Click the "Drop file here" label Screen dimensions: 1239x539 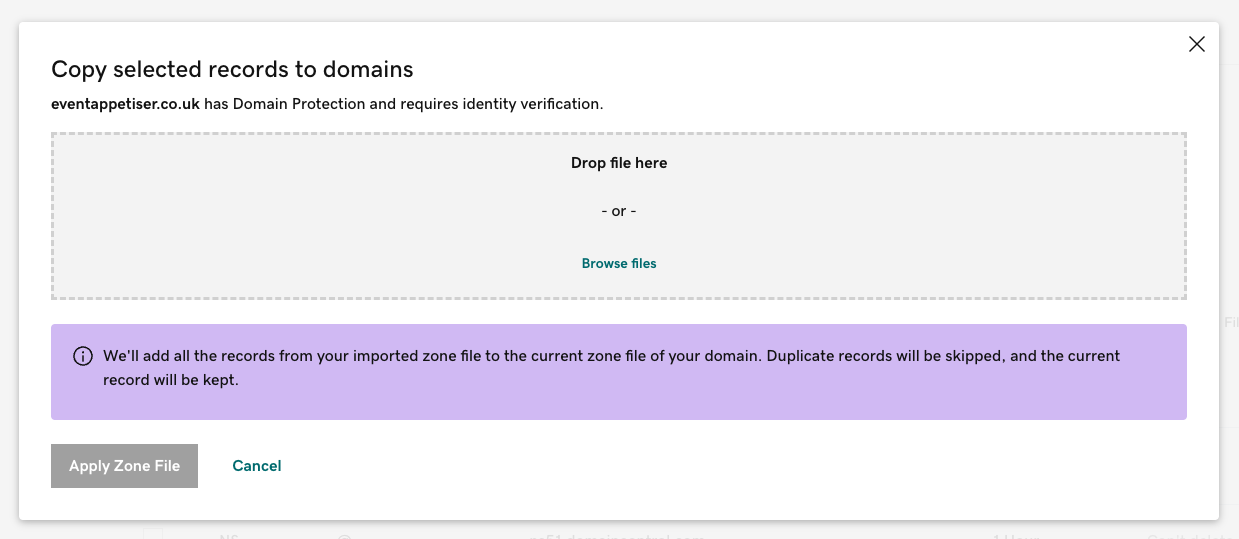point(619,163)
